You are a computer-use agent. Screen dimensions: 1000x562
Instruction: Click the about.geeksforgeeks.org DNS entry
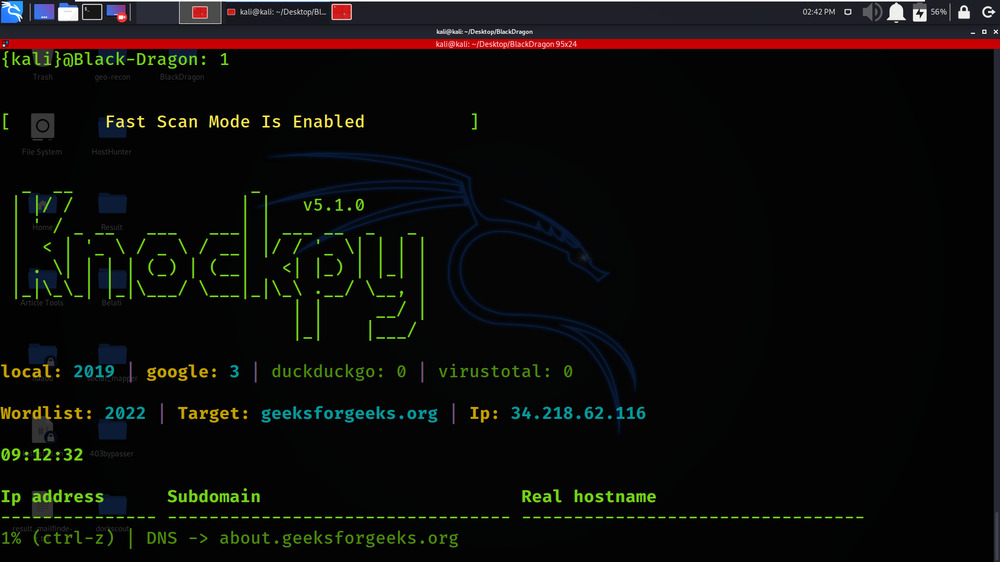tap(339, 538)
